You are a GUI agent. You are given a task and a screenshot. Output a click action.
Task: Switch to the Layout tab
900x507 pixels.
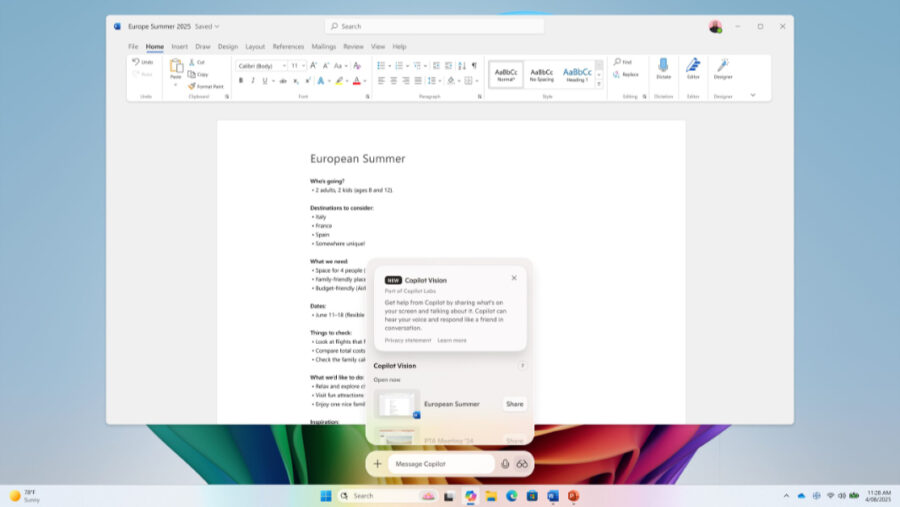click(255, 47)
